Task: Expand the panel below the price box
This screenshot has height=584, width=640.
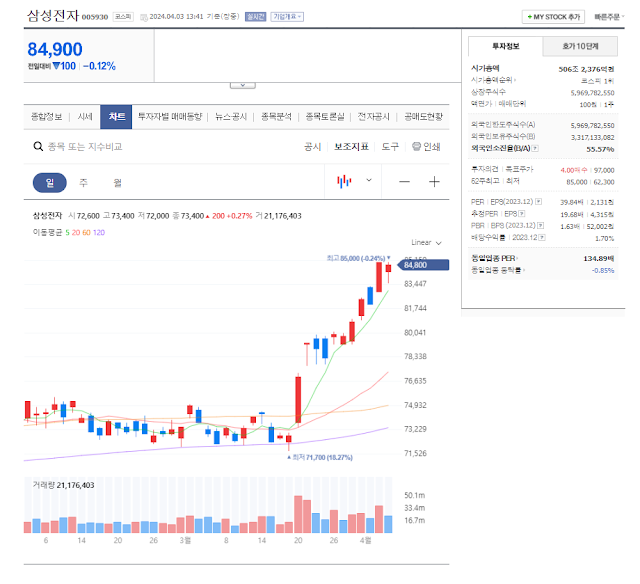Action: click(243, 85)
